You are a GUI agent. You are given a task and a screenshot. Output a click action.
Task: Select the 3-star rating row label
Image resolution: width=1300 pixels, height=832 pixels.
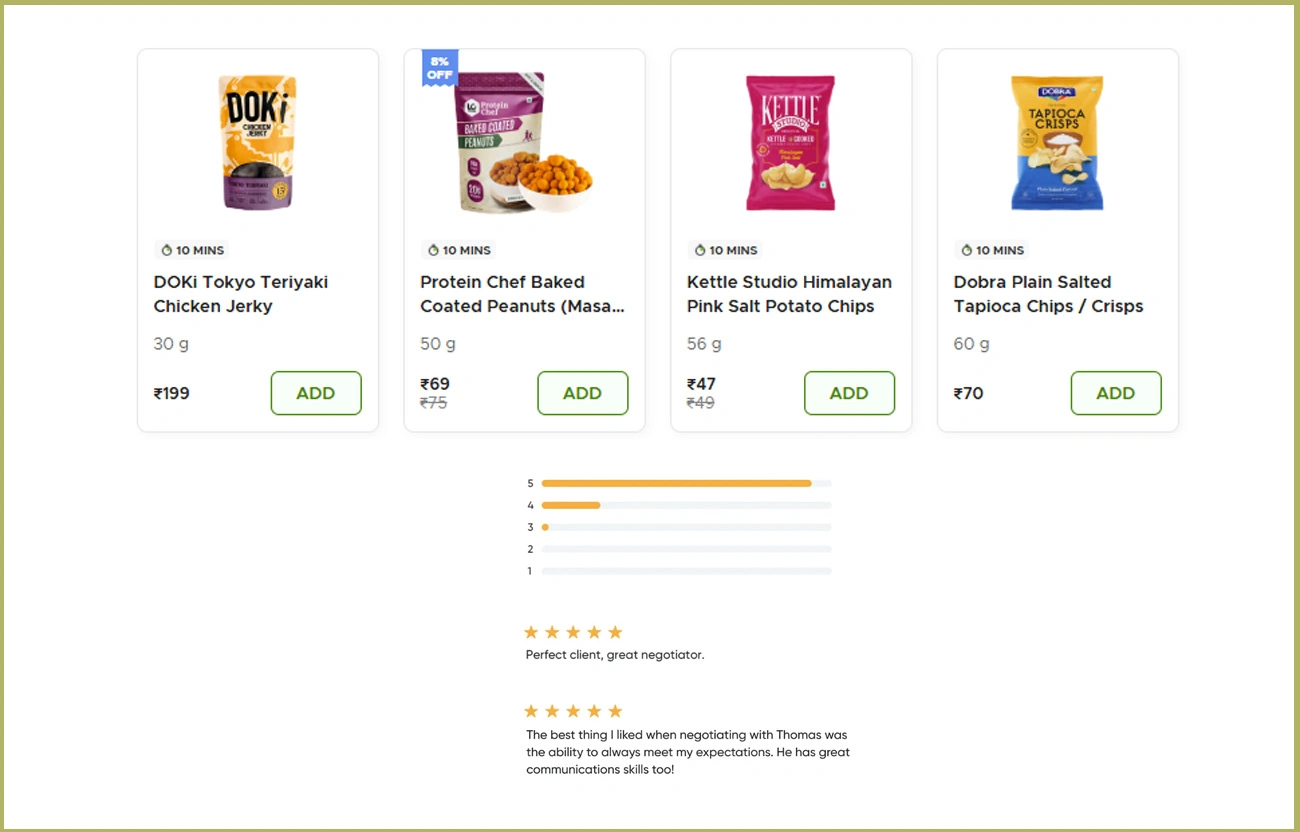click(530, 527)
